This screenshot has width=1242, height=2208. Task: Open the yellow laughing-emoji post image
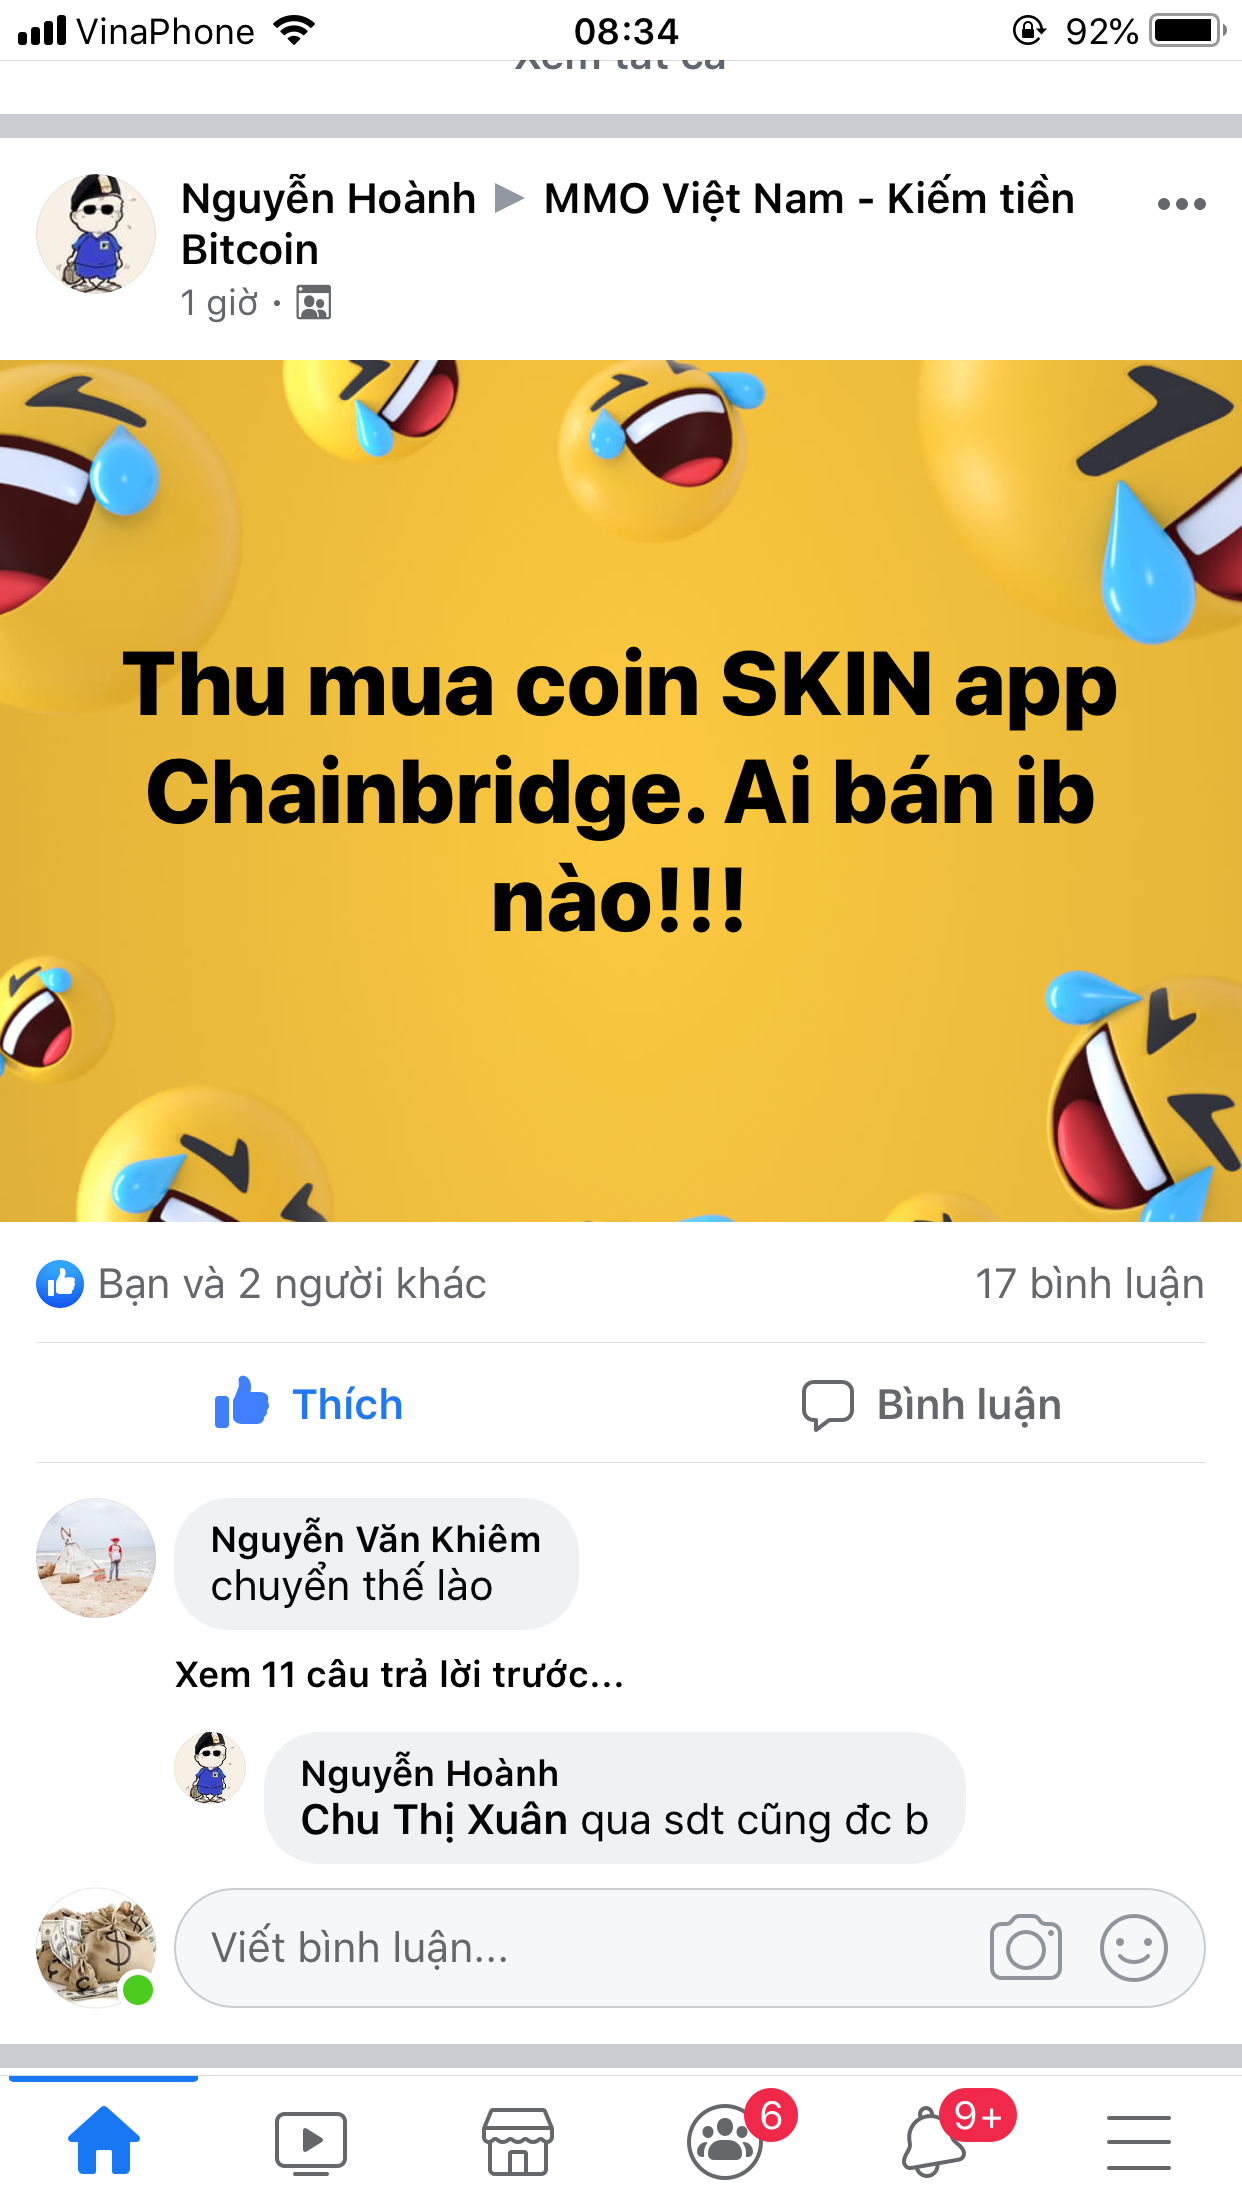[621, 790]
